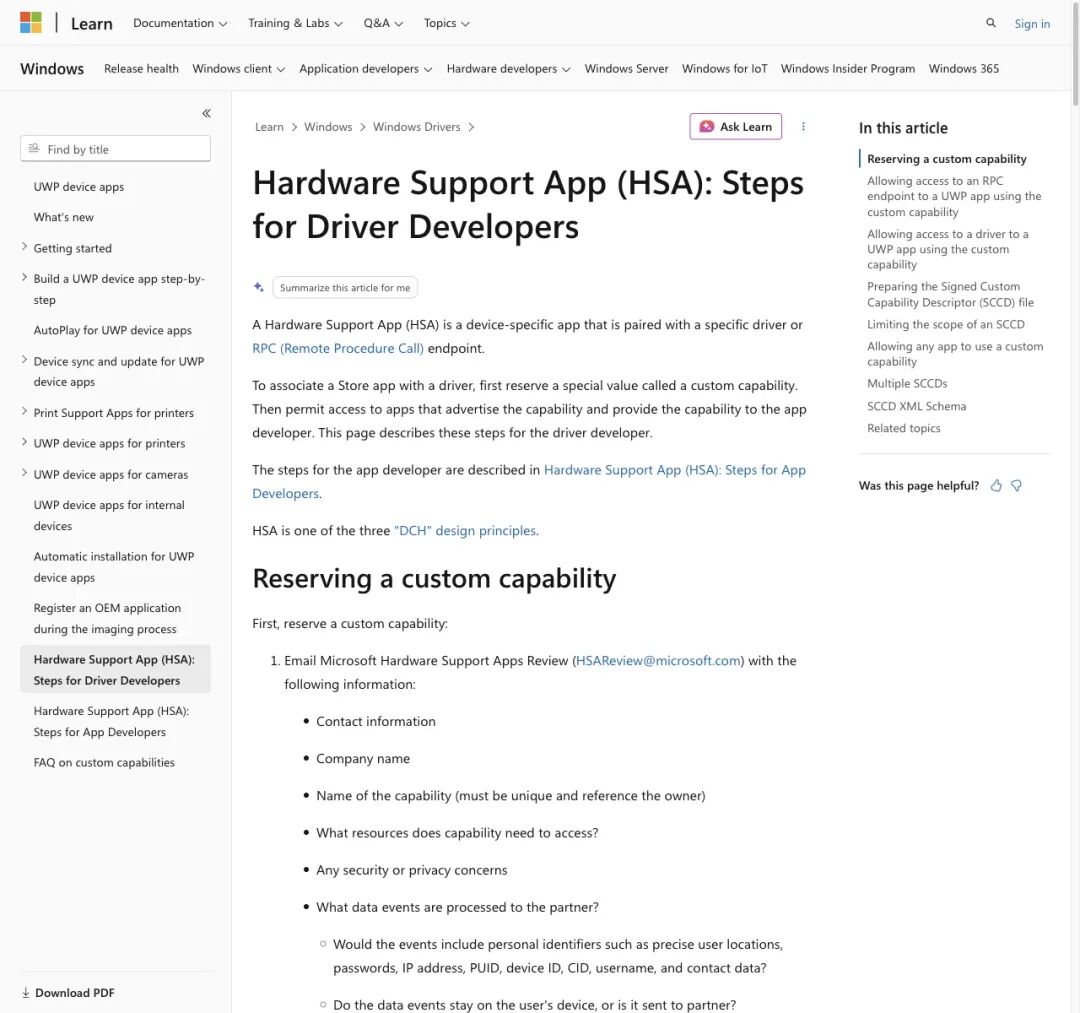Expand the Getting started tree node
1080x1013 pixels.
[25, 247]
